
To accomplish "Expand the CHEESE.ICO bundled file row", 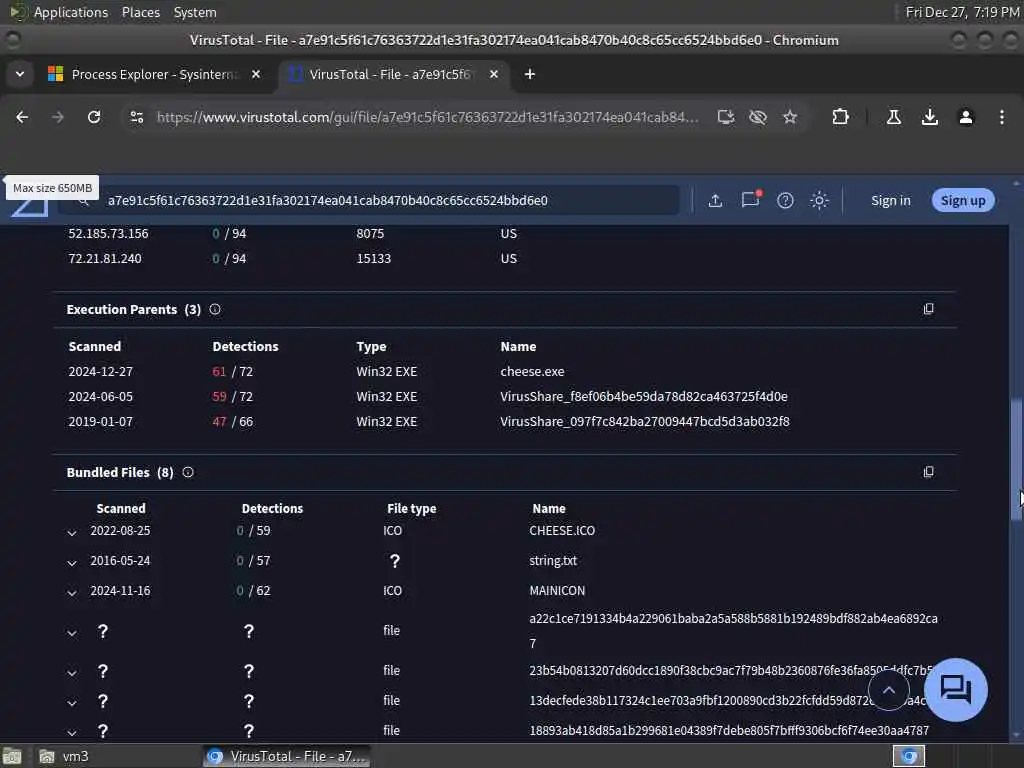I will coord(72,532).
